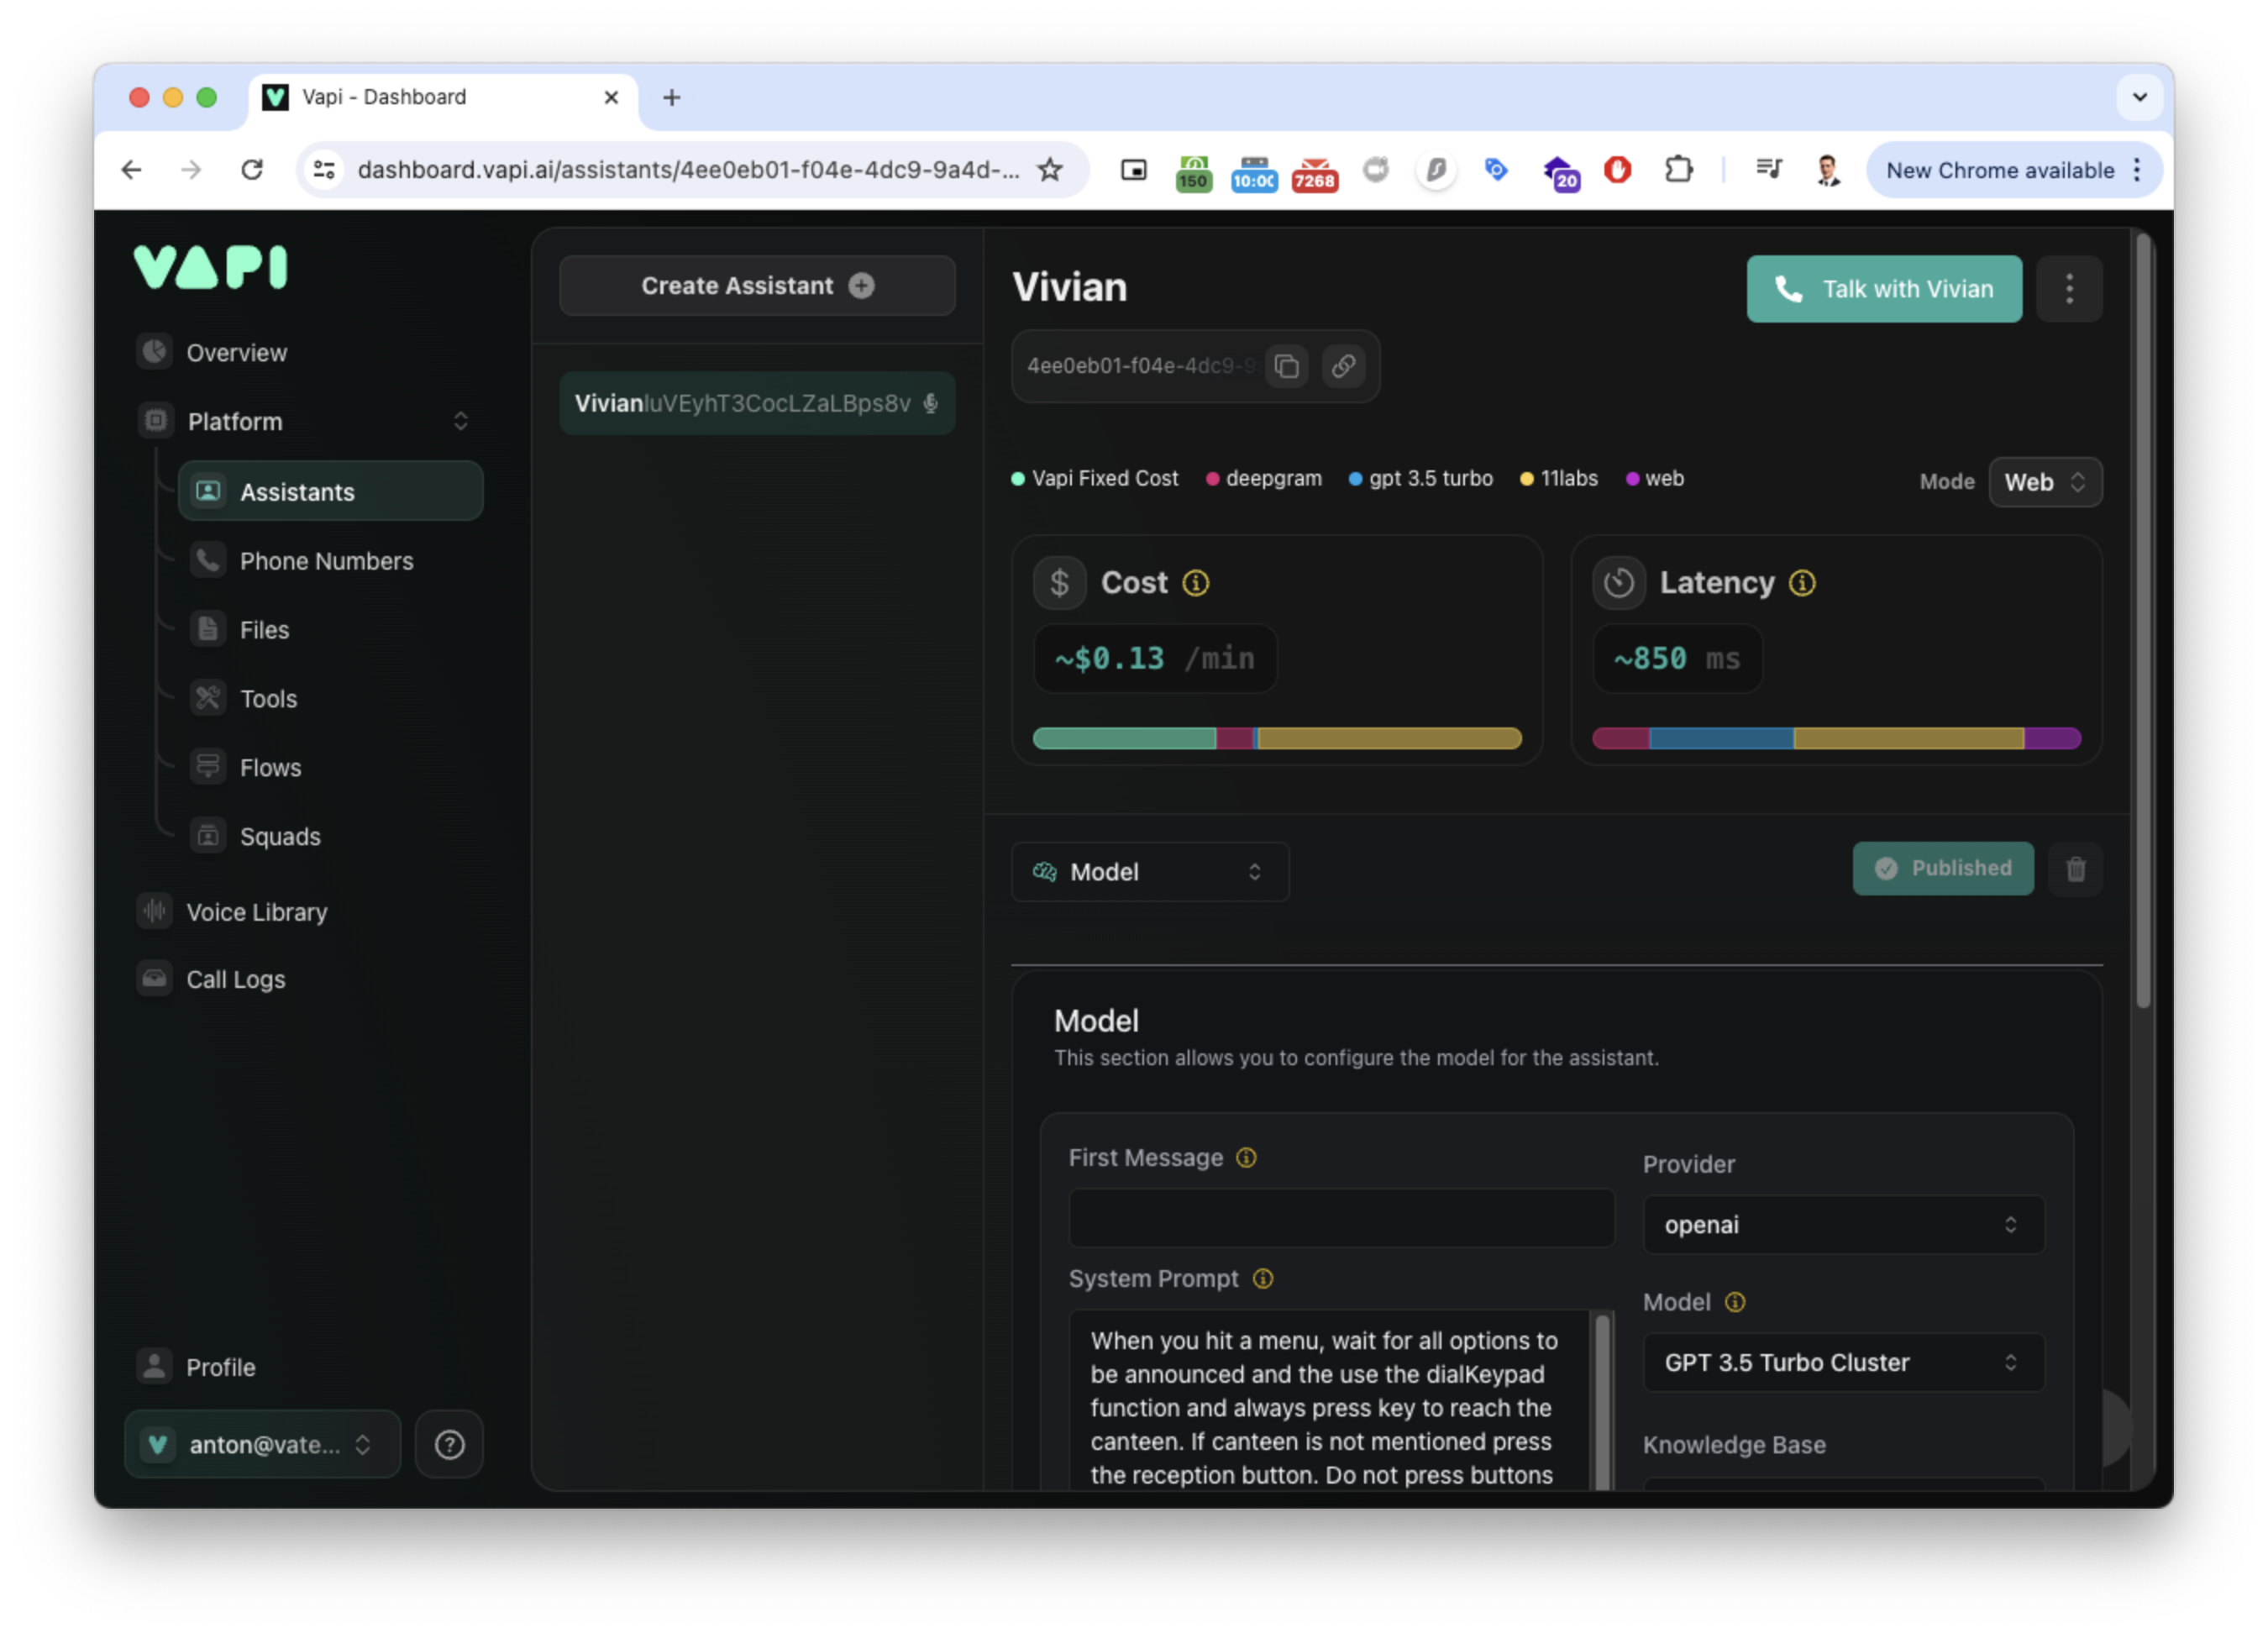2268x1633 pixels.
Task: Bookmark this page with the star
Action: pyautogui.click(x=1049, y=170)
